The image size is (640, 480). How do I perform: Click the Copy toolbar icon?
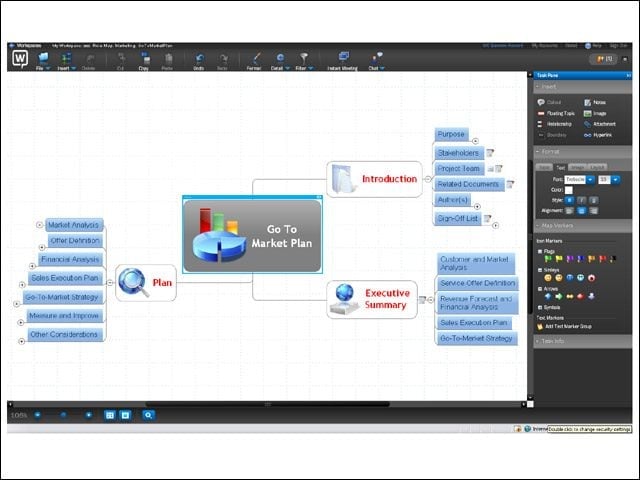(x=144, y=60)
